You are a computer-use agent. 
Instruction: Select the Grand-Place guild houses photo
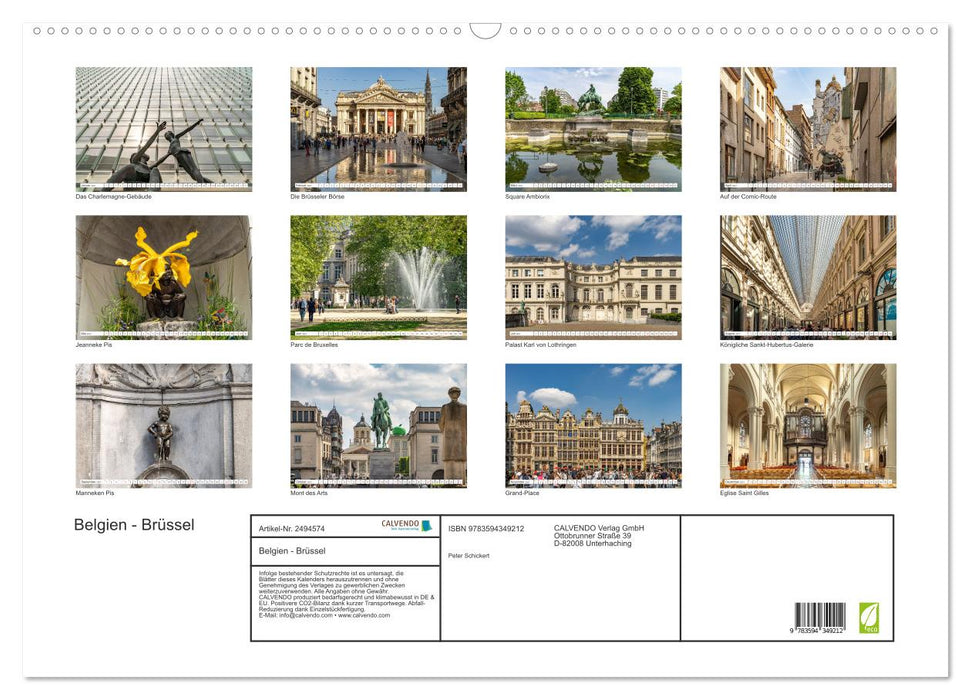(593, 426)
